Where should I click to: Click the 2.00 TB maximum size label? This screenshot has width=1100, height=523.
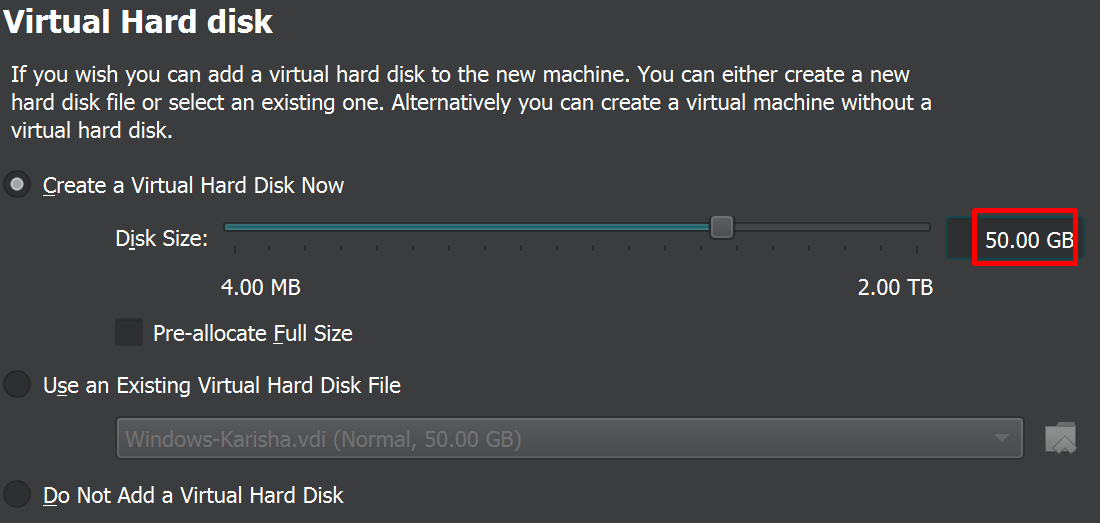pos(895,287)
